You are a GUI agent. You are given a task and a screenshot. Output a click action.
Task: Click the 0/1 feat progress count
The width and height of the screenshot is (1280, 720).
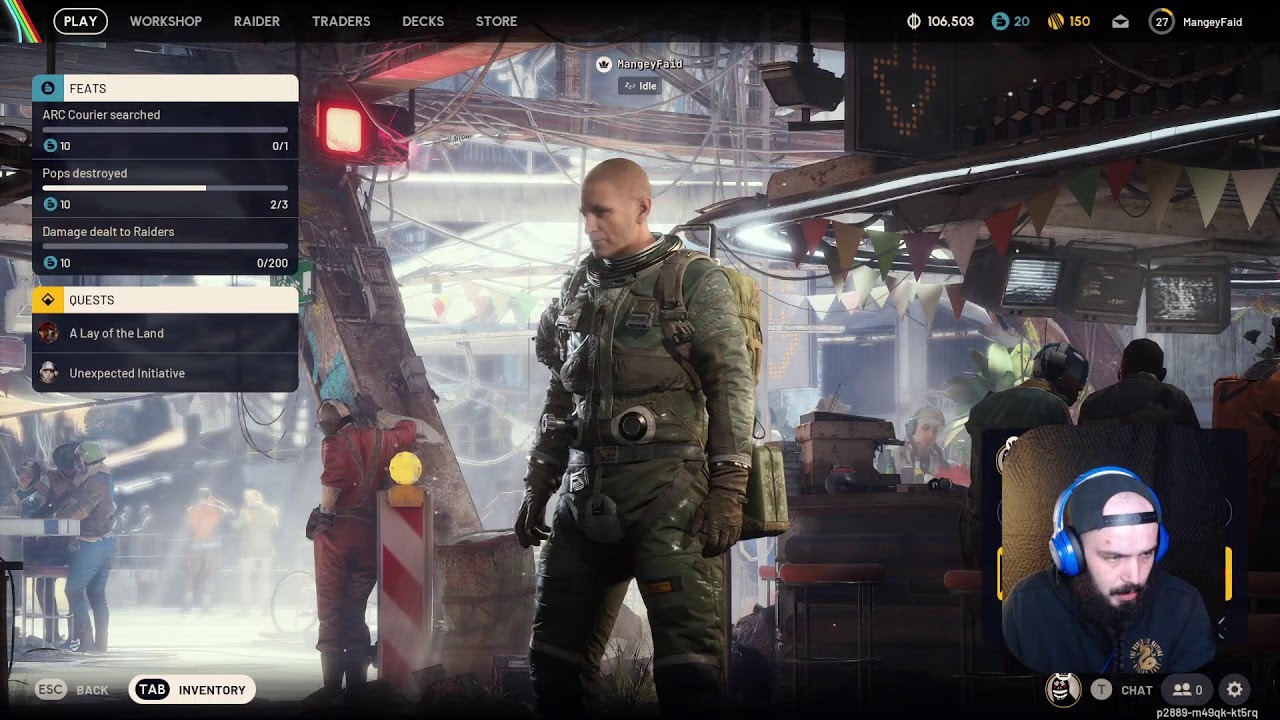(x=280, y=146)
